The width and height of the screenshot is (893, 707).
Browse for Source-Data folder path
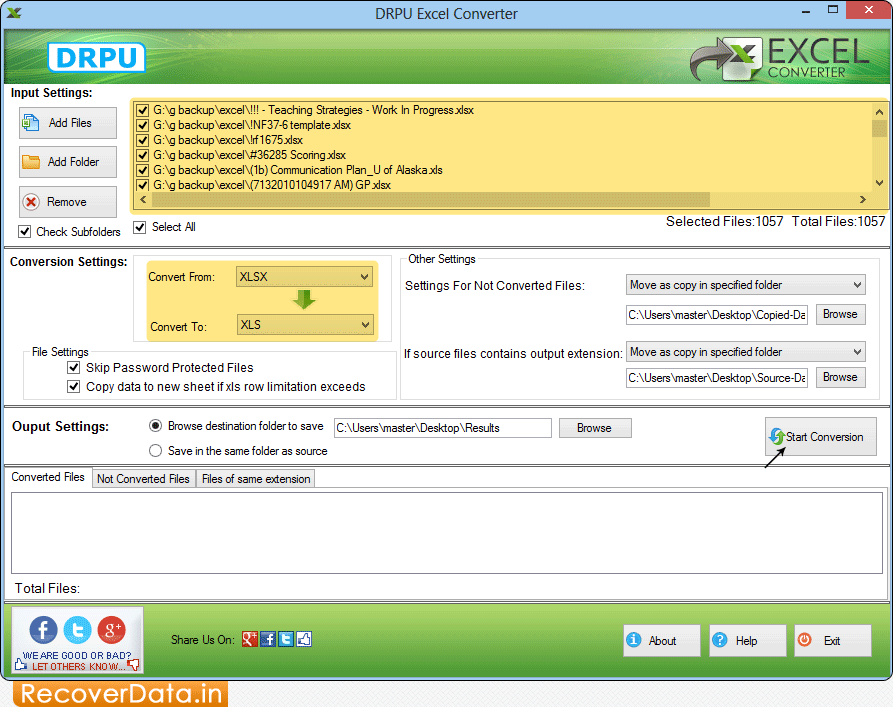[x=841, y=377]
